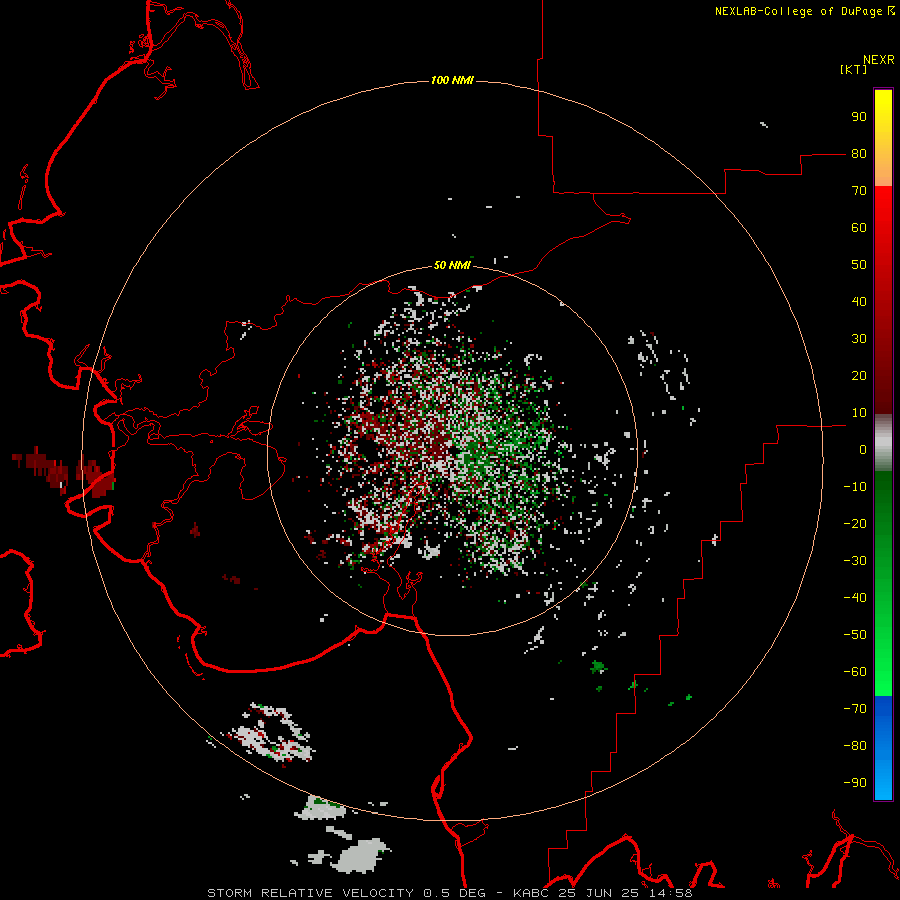Image resolution: width=900 pixels, height=900 pixels.
Task: Click the 100 NMI range ring label
Action: pos(452,80)
